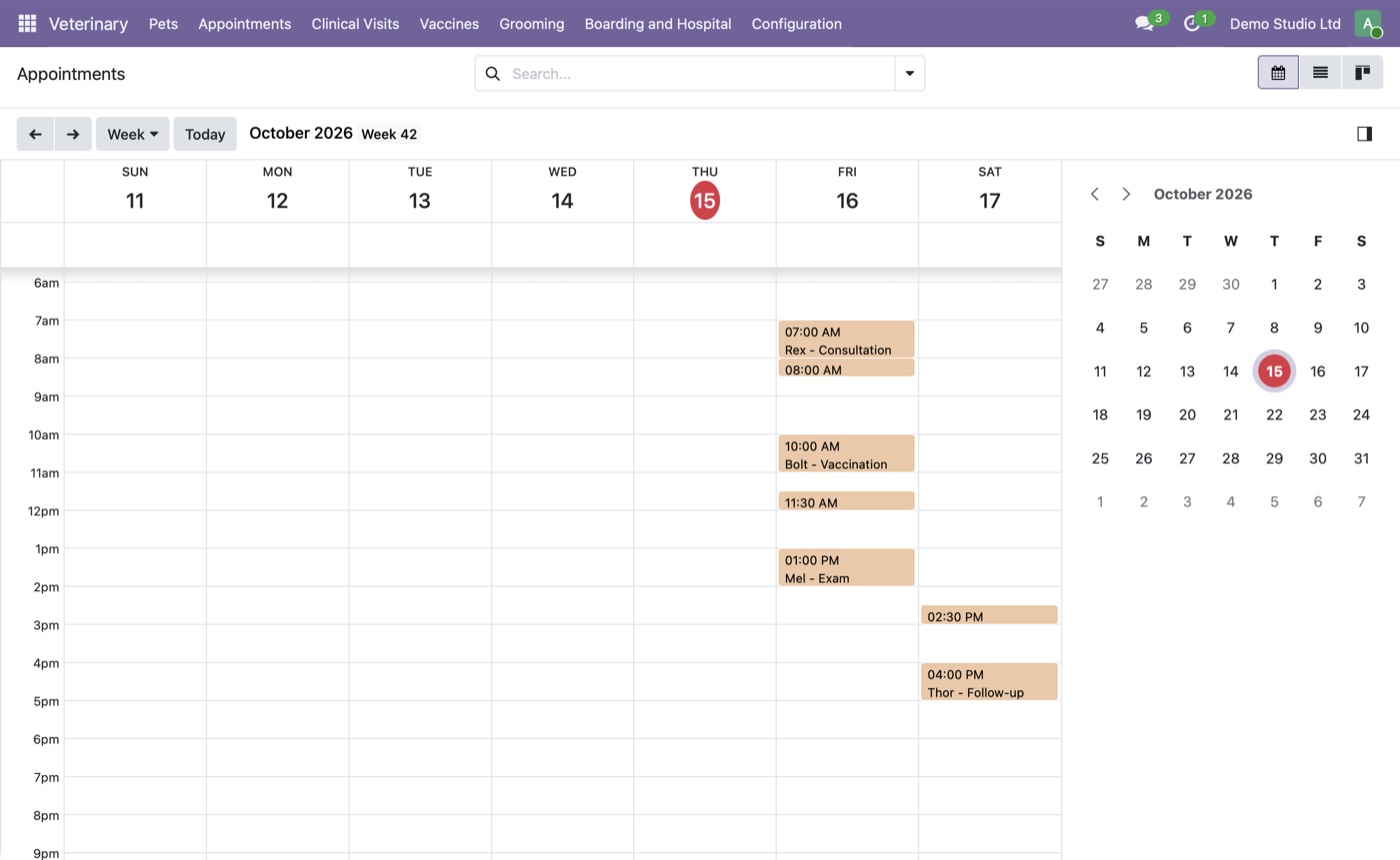Open the Pets menu
Screen dimensions: 1400x860
(x=163, y=23)
